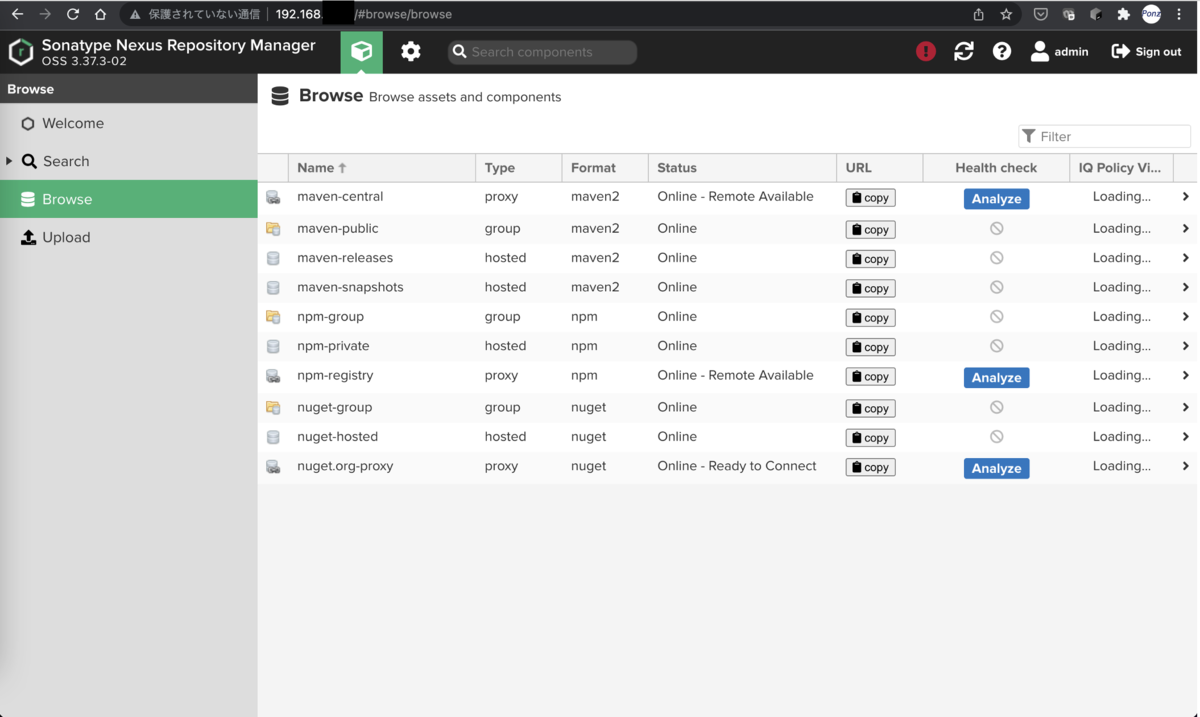Open the nuget-group repository name
The height and width of the screenshot is (717, 1200).
[334, 407]
